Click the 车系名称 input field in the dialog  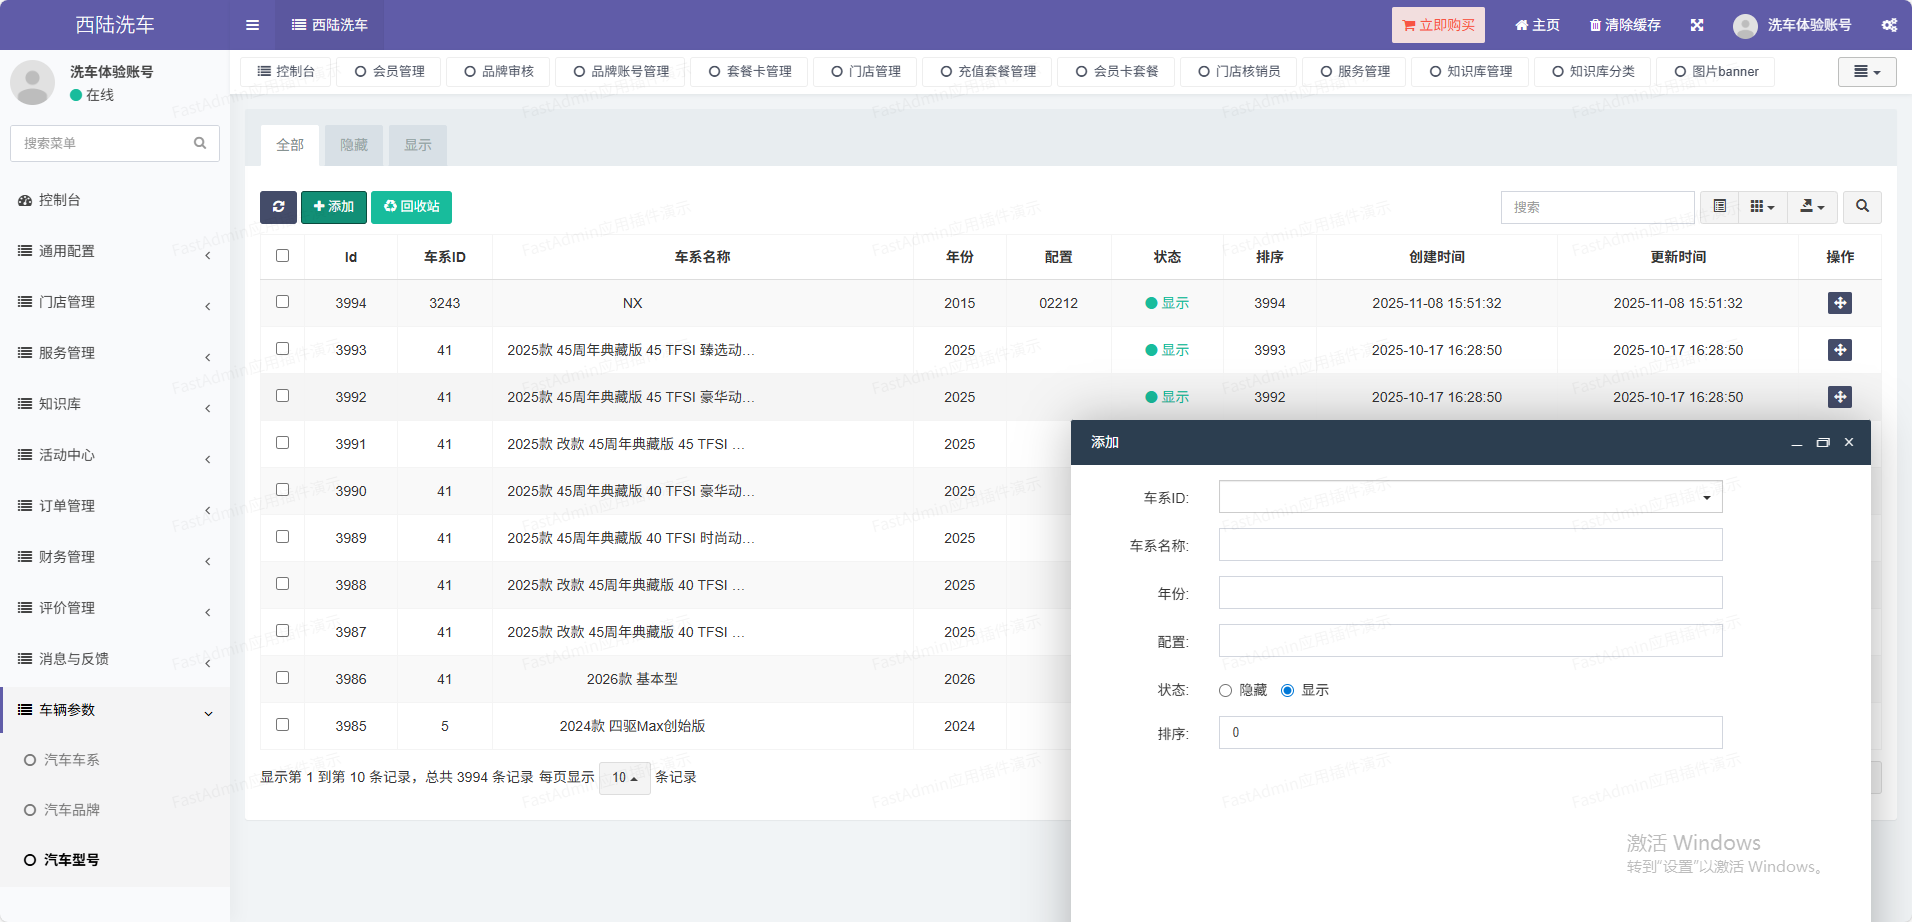(x=1470, y=545)
